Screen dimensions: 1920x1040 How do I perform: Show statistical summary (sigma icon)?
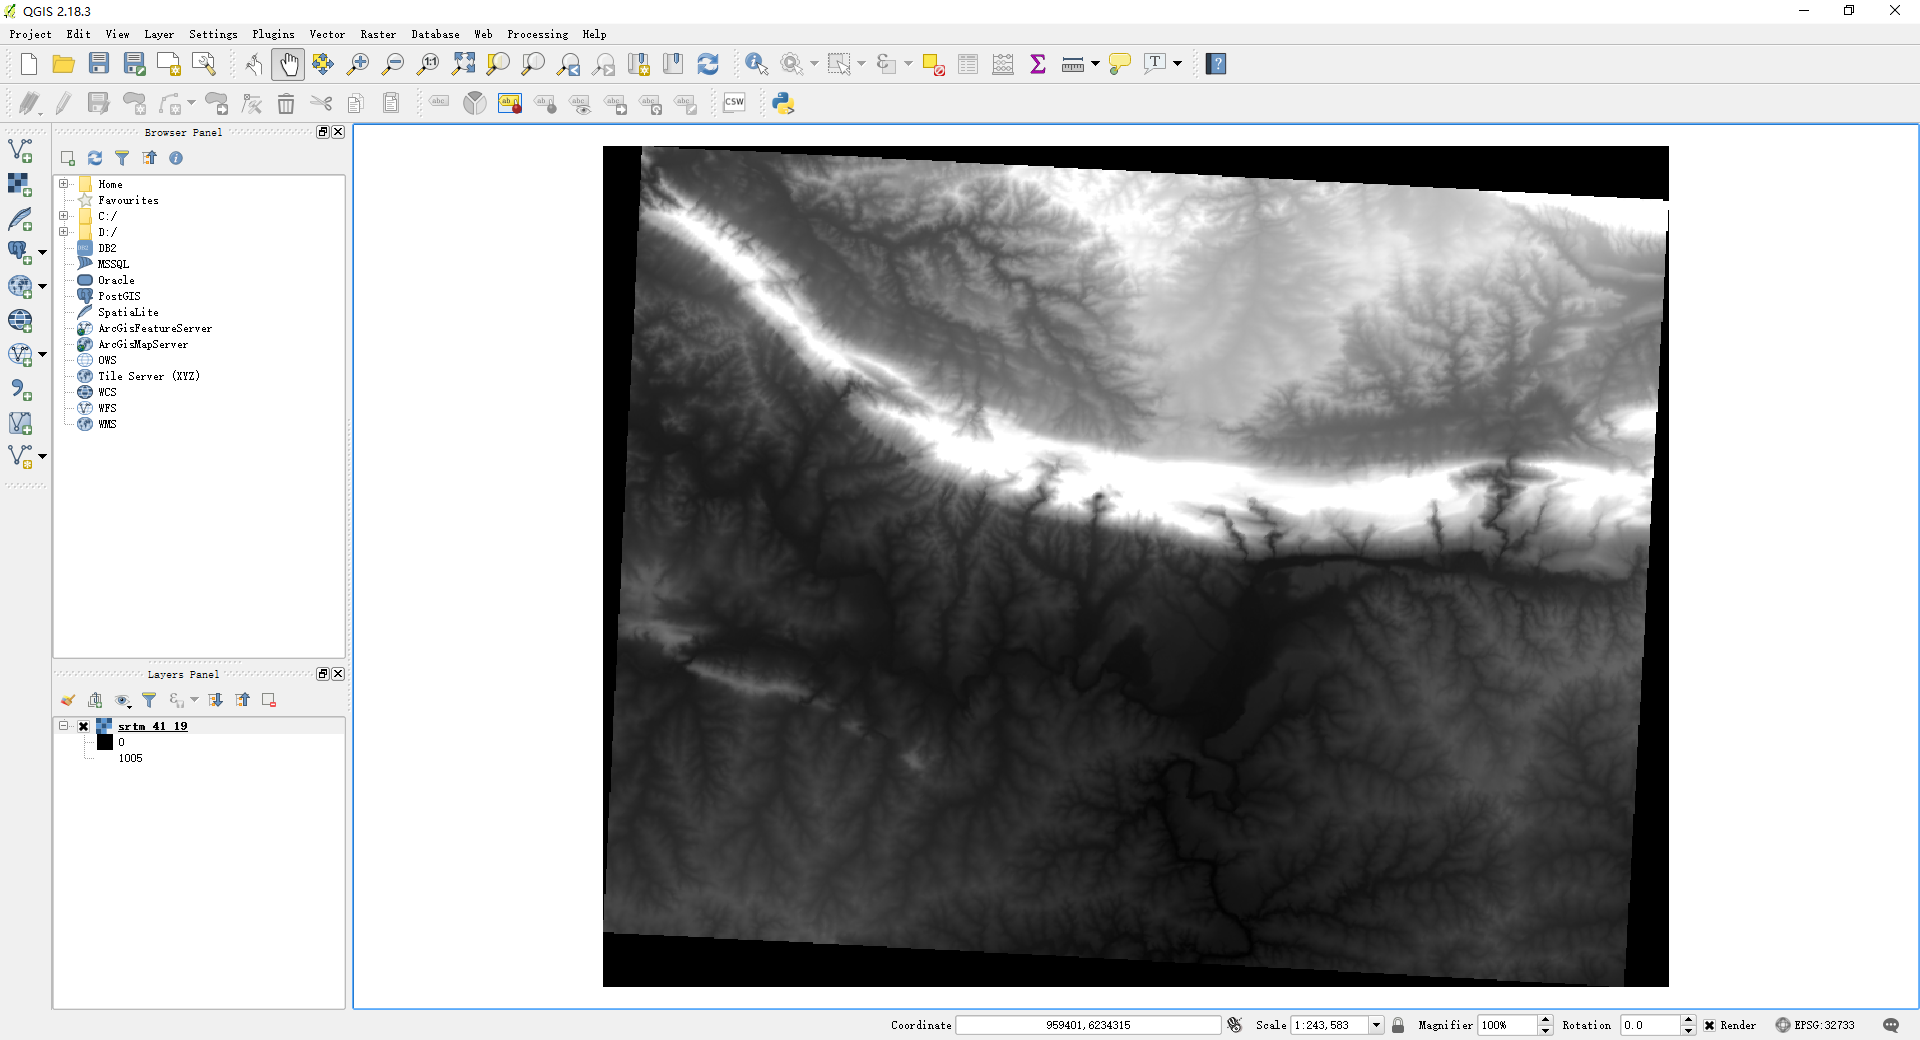(1038, 64)
